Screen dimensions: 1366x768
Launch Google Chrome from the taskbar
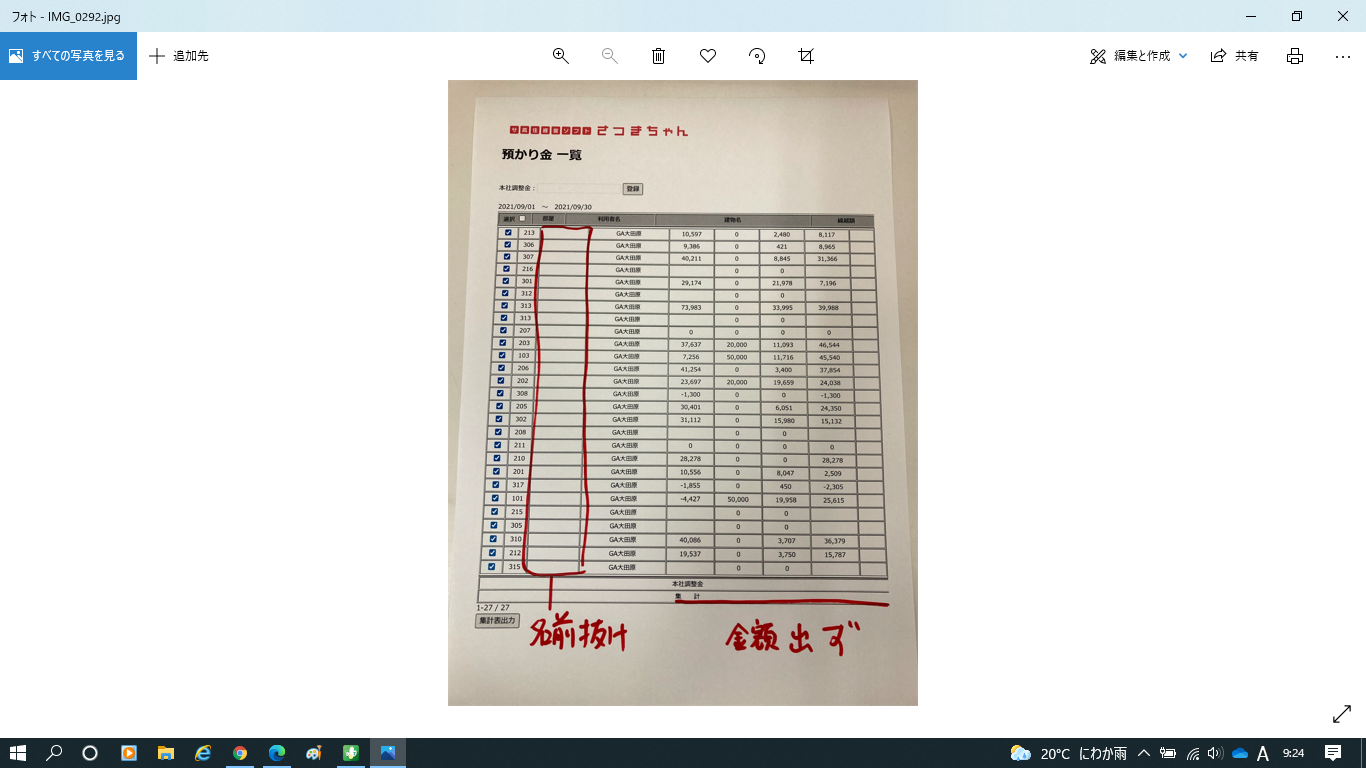(x=240, y=753)
